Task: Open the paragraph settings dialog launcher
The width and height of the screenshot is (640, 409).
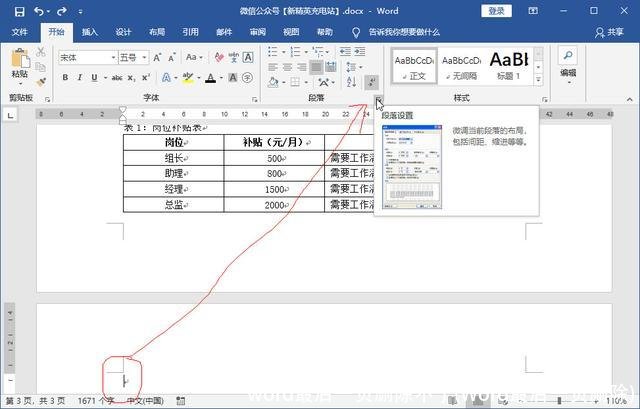Action: (378, 99)
